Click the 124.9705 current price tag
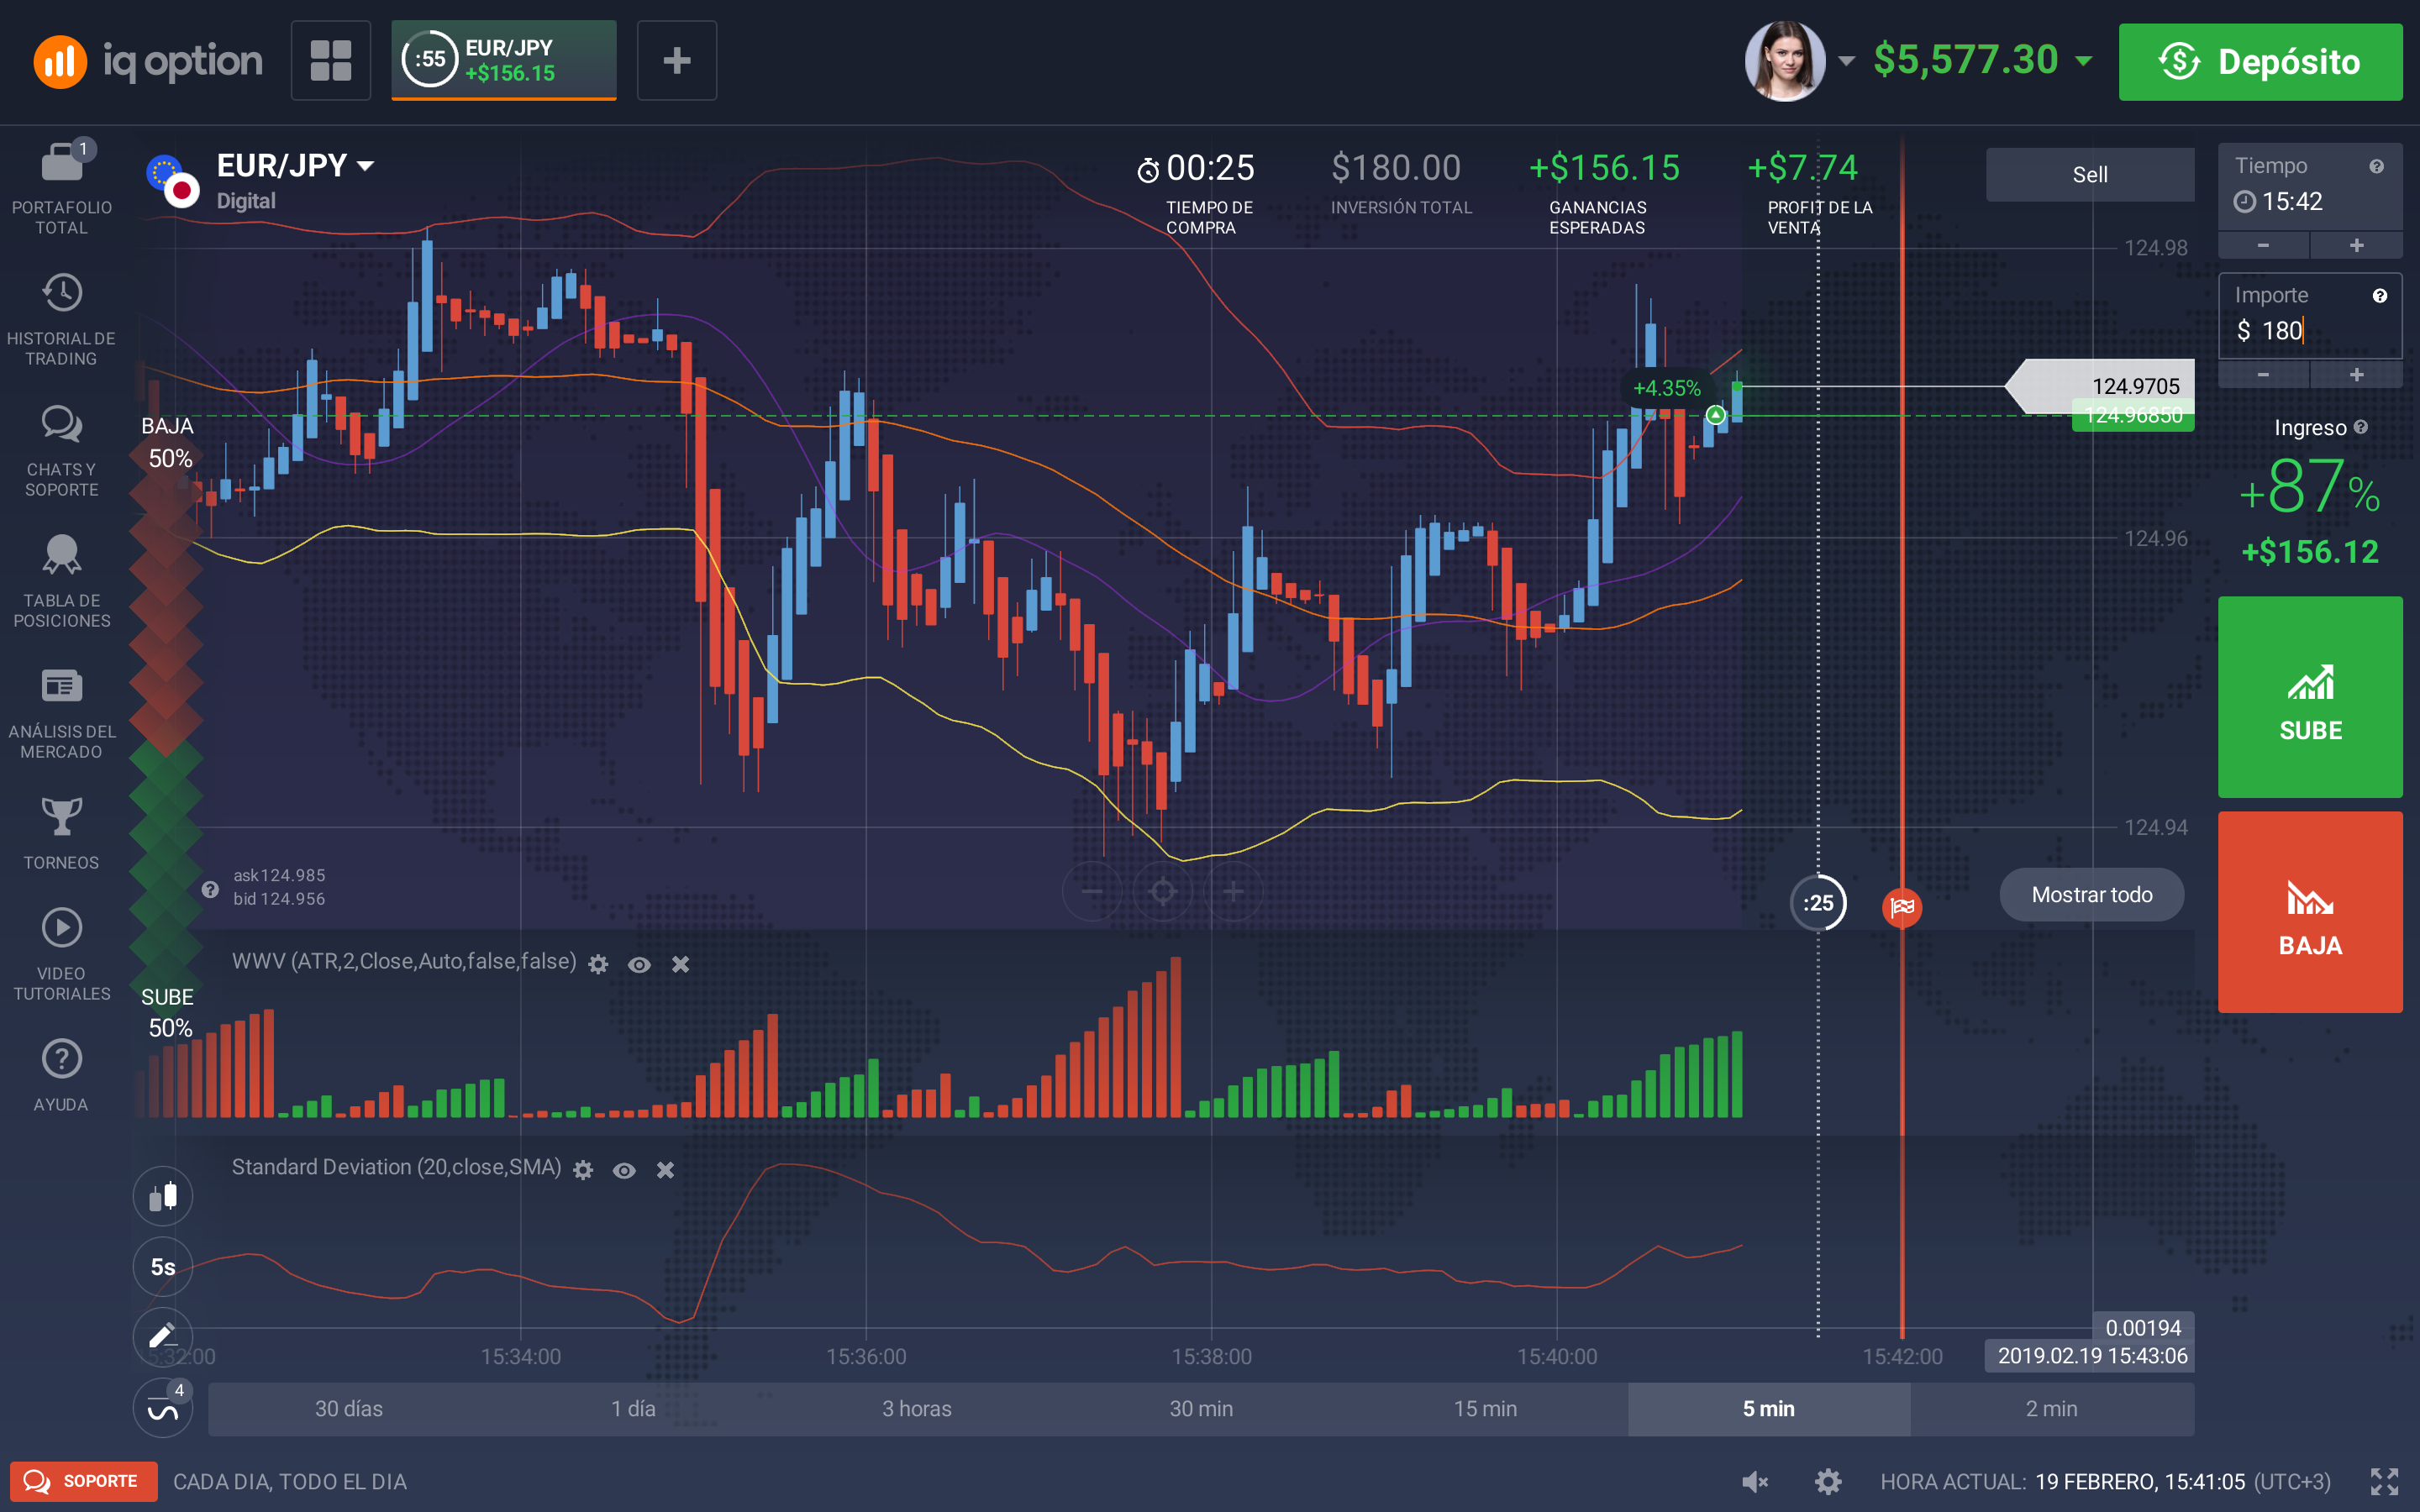This screenshot has width=2420, height=1512. coord(2100,386)
